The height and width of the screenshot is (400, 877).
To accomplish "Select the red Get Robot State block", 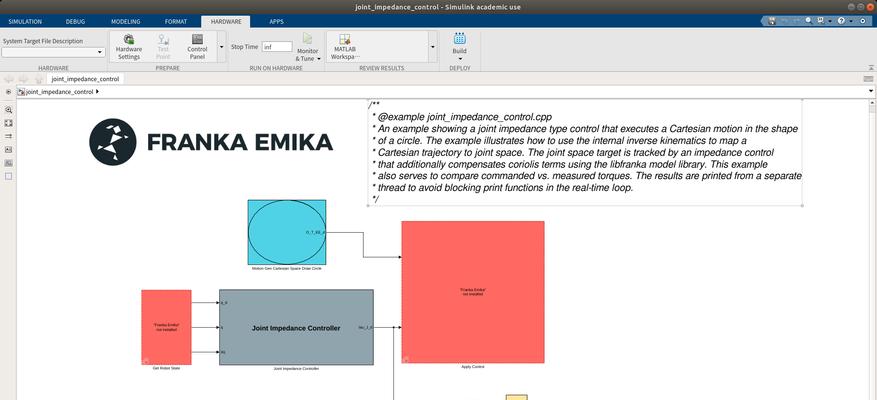I will point(166,327).
